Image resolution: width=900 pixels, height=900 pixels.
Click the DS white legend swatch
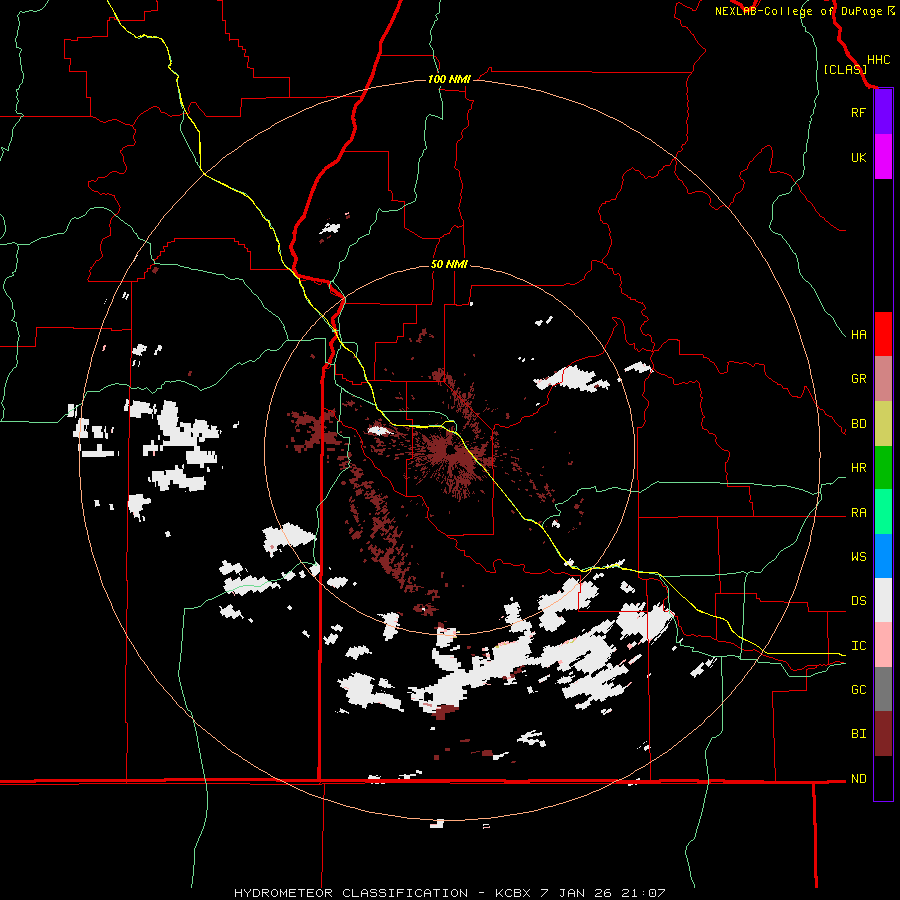[883, 600]
